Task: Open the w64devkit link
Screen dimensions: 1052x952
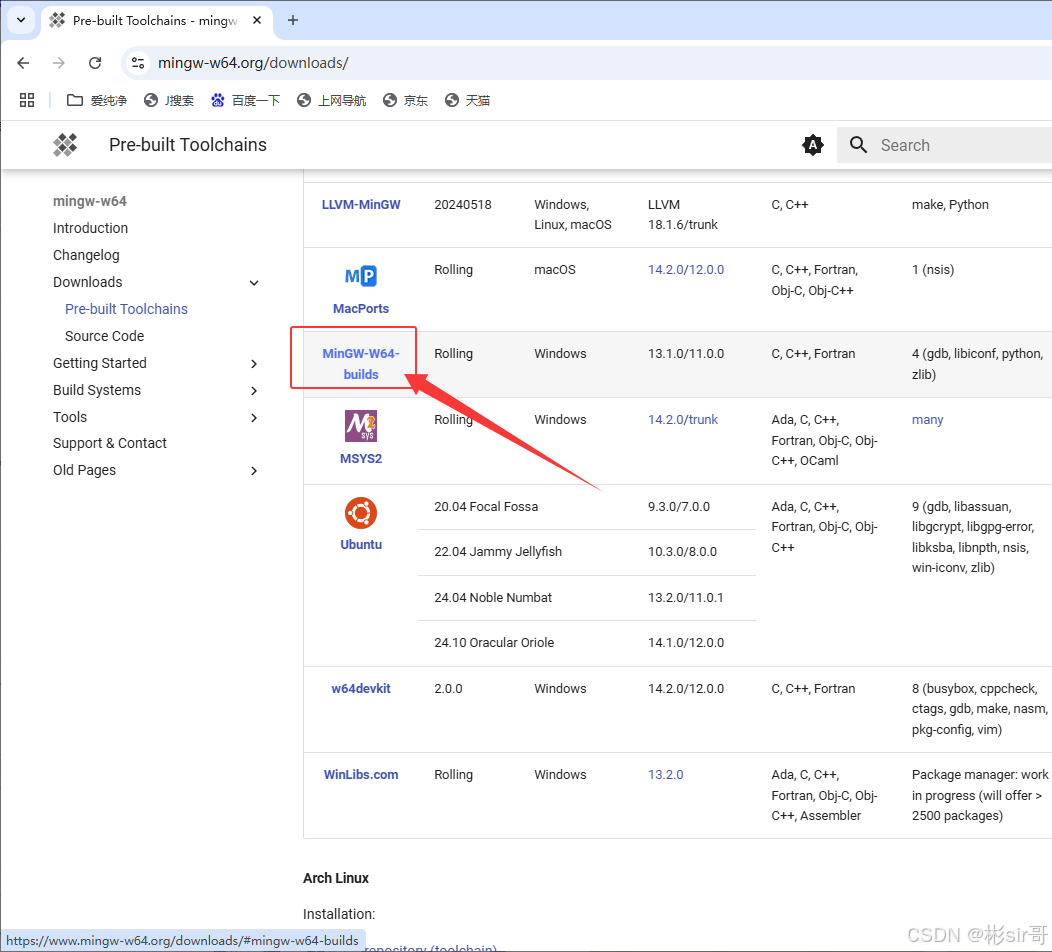Action: click(x=361, y=688)
